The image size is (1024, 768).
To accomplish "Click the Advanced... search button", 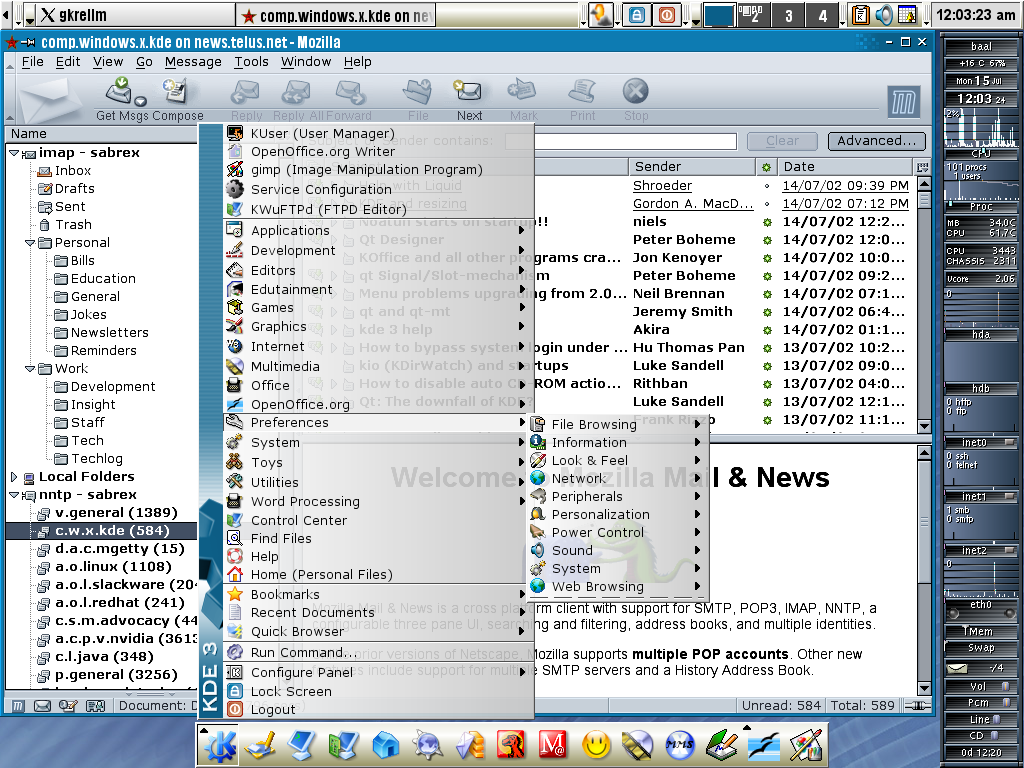I will [876, 141].
